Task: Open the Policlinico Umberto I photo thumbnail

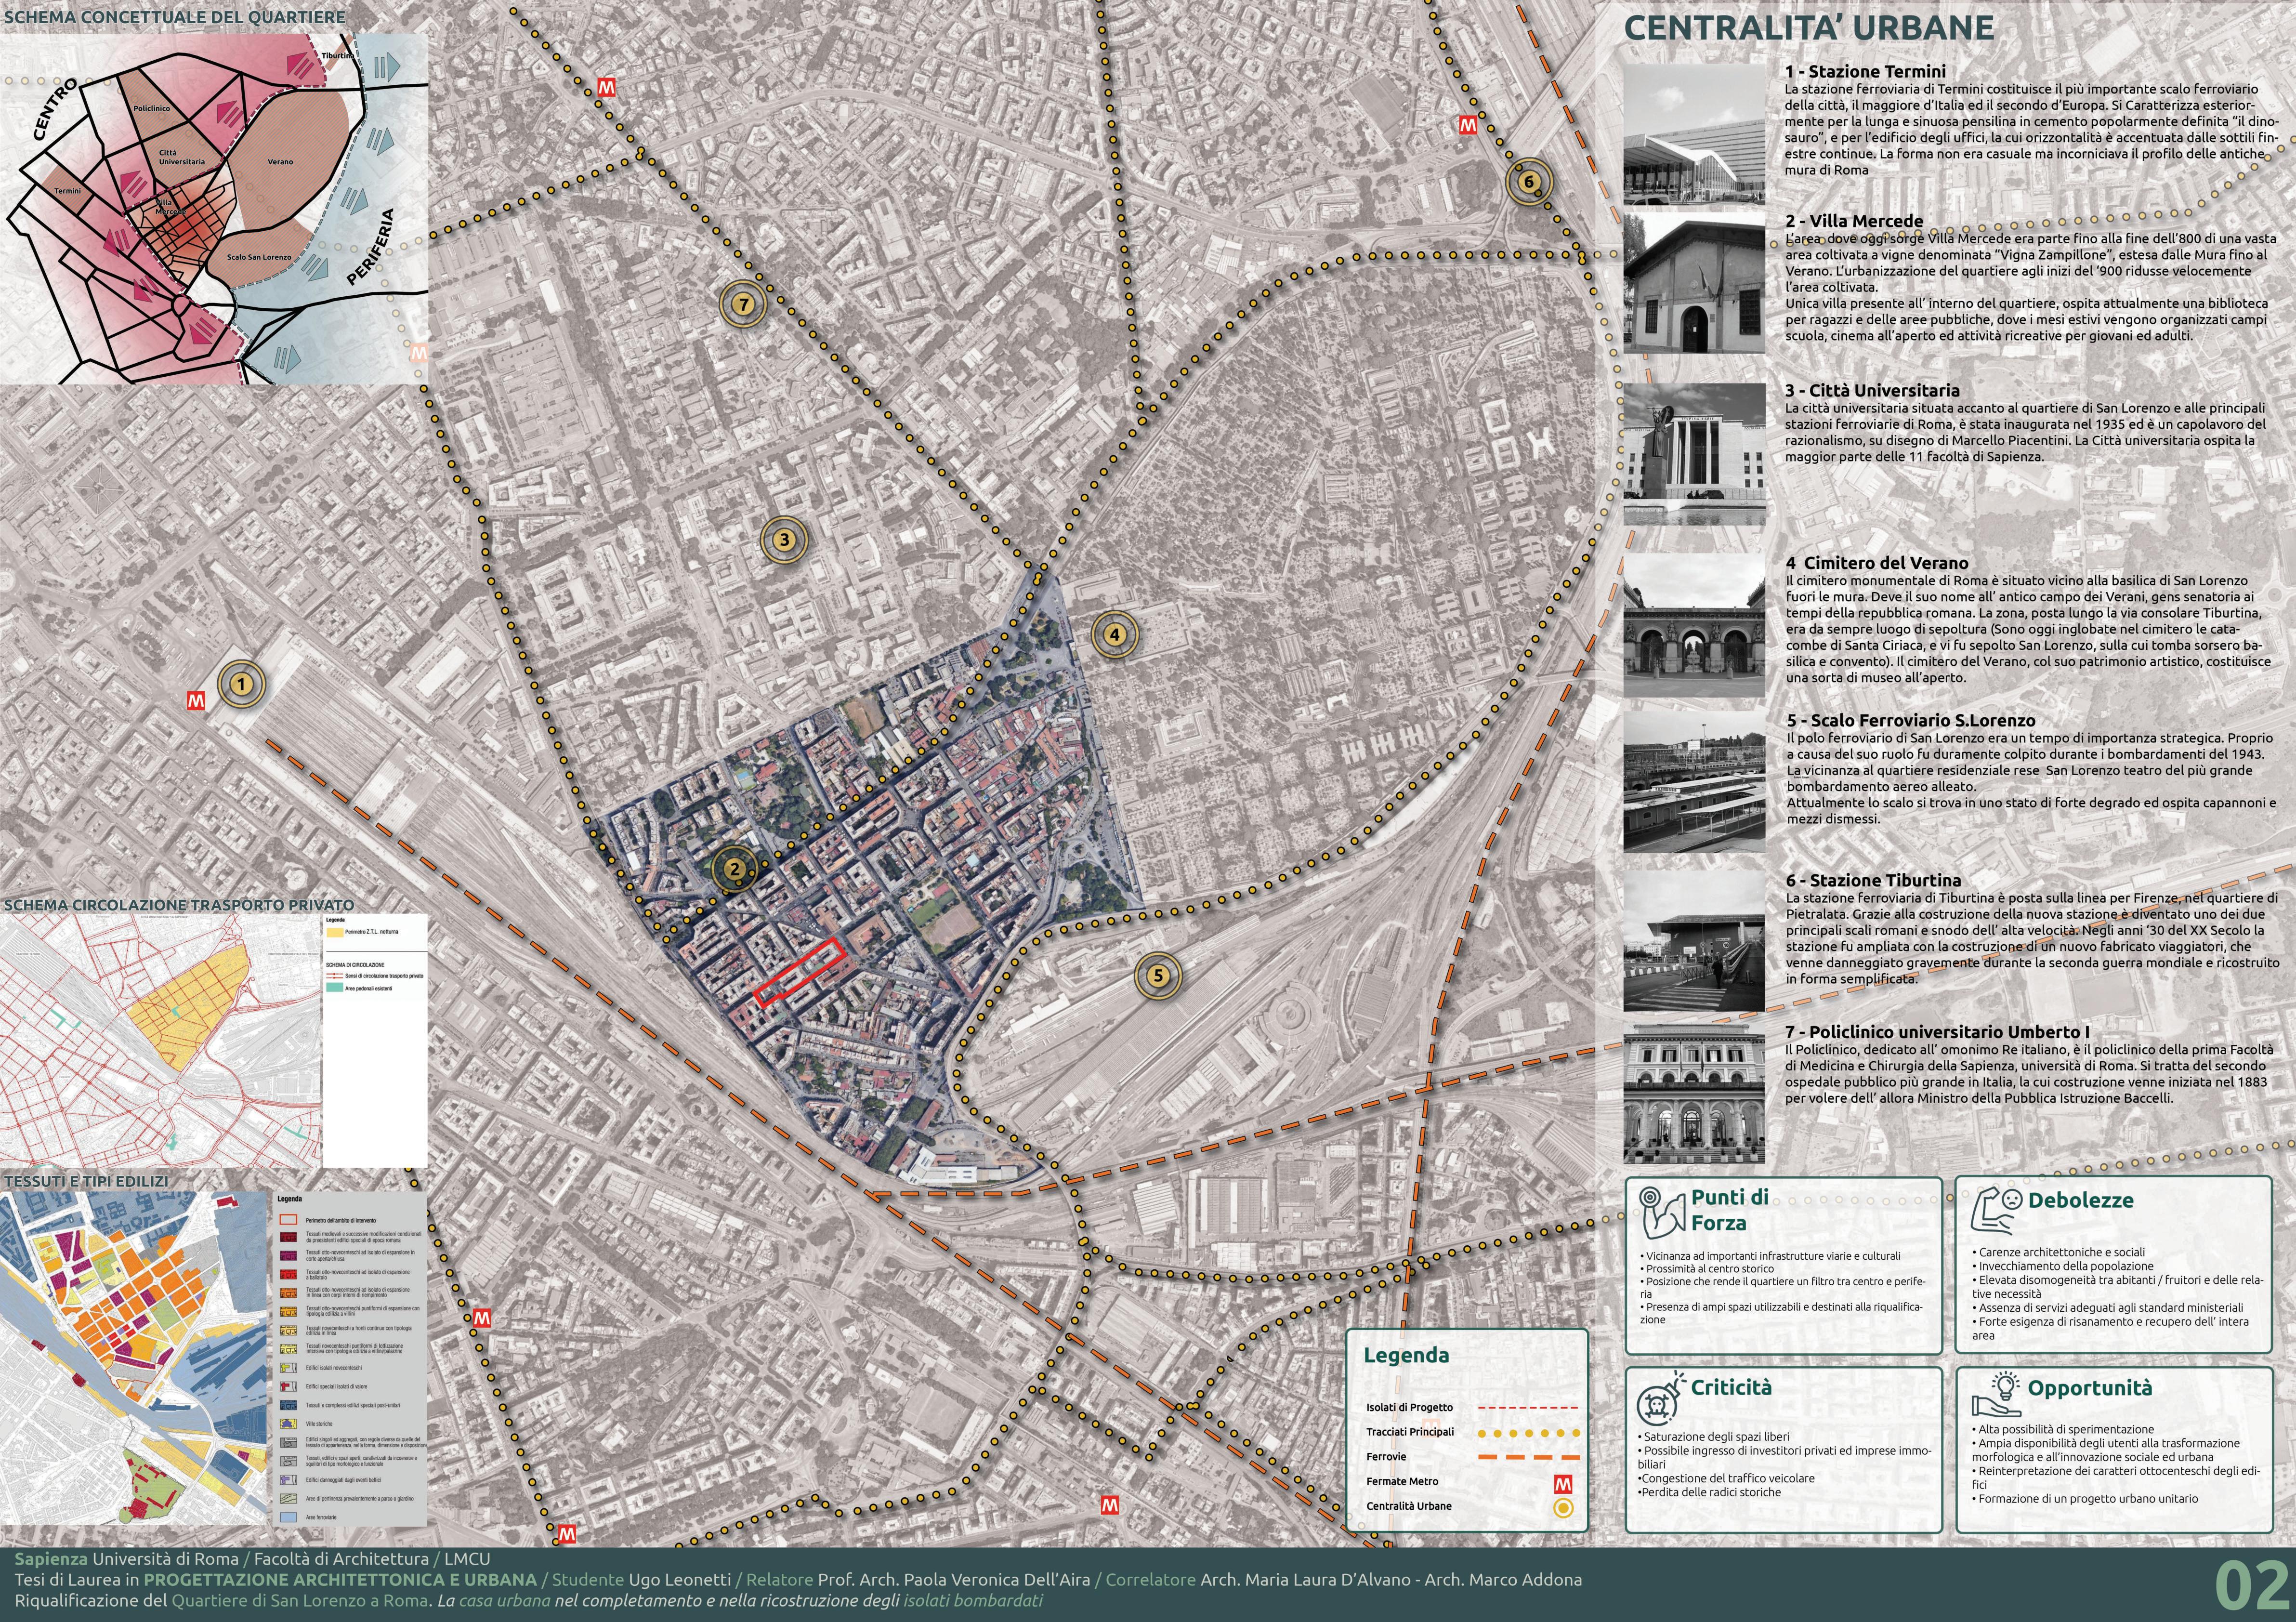Action: (x=1694, y=1093)
